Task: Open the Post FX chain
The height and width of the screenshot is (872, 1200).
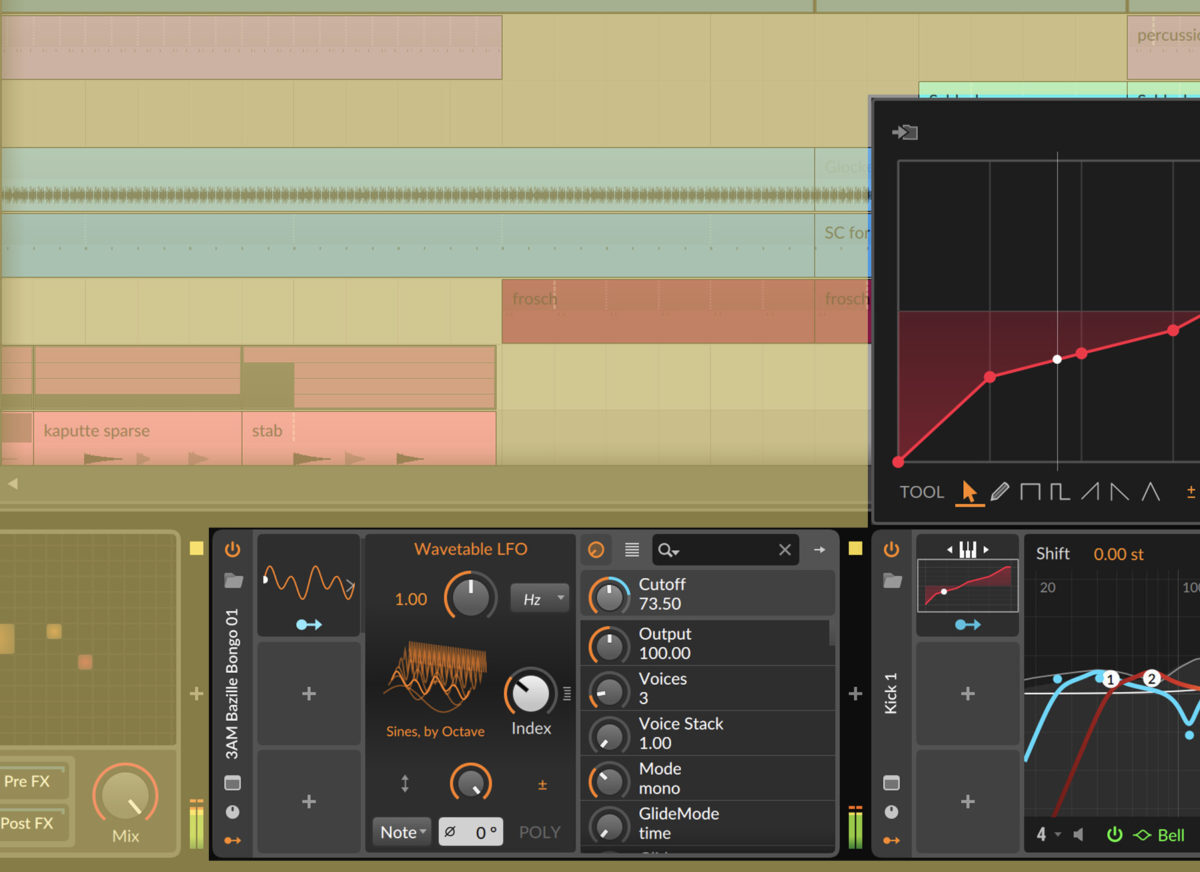Action: [x=30, y=823]
